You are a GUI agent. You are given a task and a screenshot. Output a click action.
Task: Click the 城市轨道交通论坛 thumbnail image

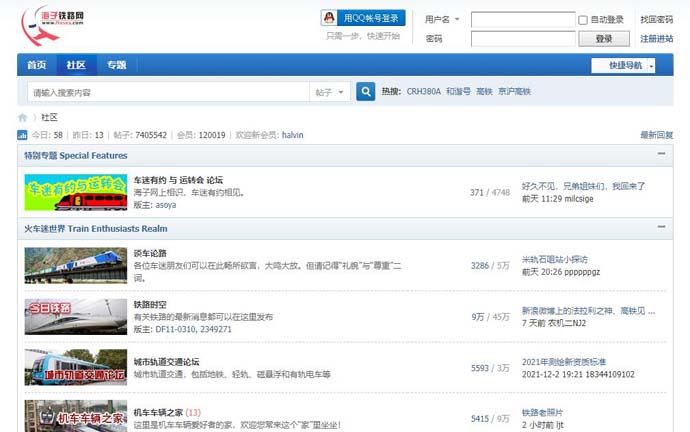point(76,367)
